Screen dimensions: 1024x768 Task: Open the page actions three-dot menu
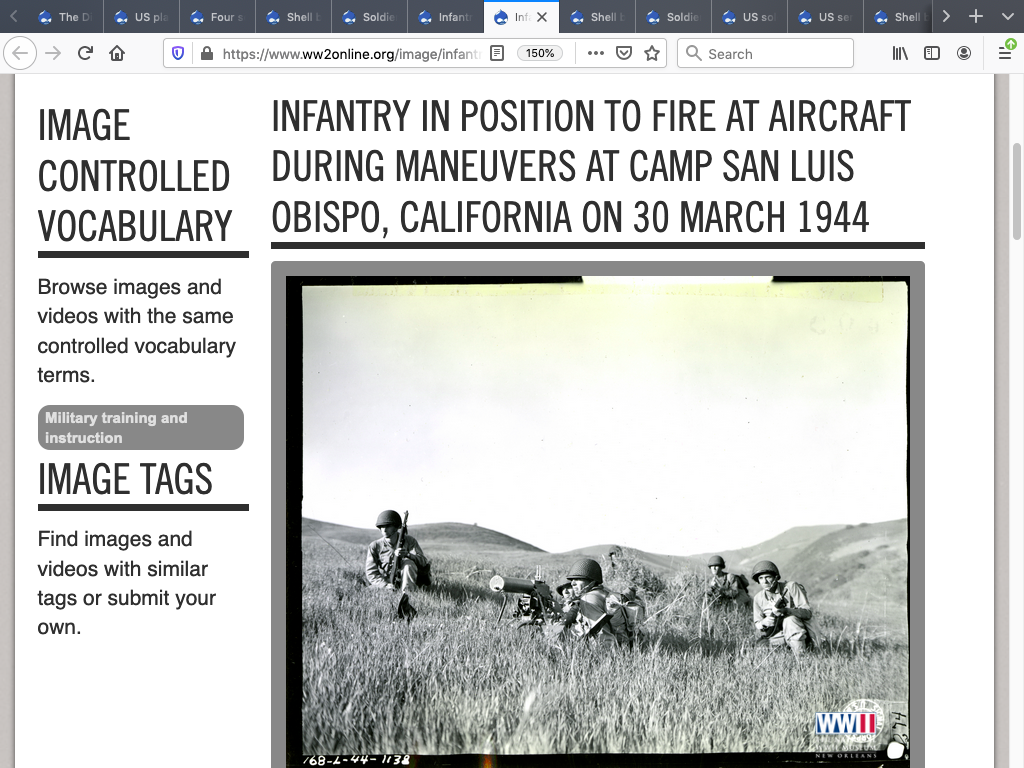[596, 54]
